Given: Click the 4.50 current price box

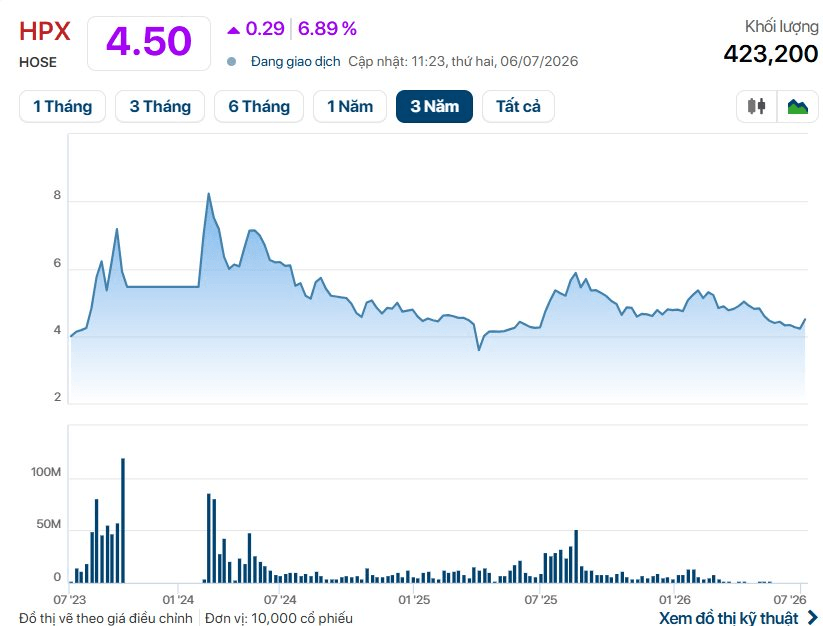Looking at the screenshot, I should pos(149,43).
